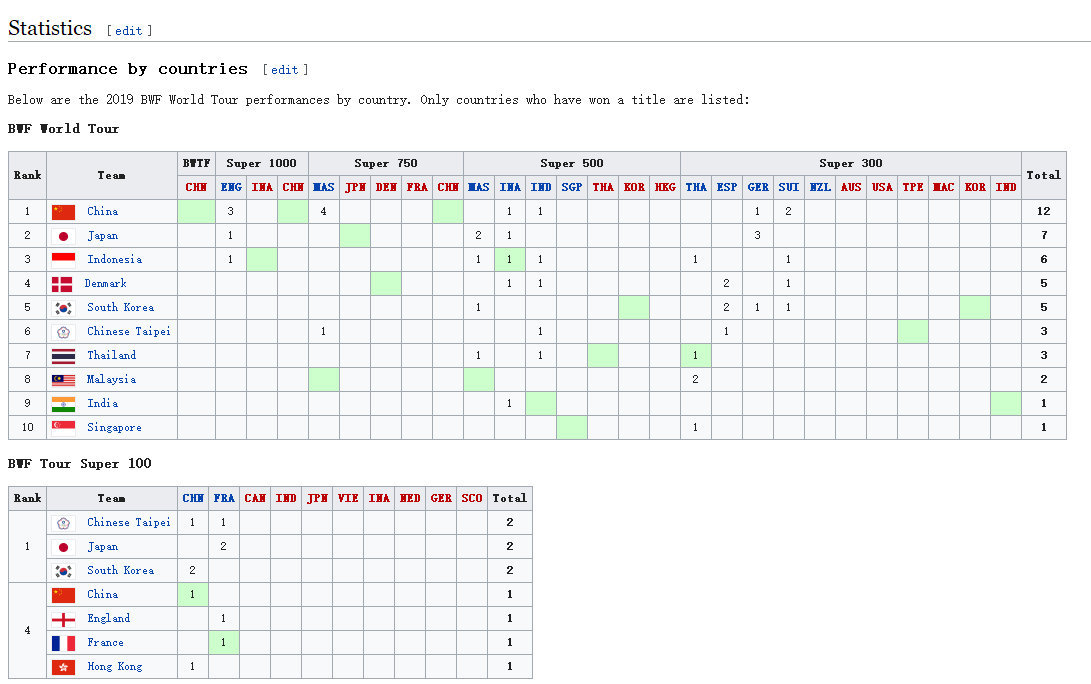Click the Hong Kong flag icon

(63, 667)
